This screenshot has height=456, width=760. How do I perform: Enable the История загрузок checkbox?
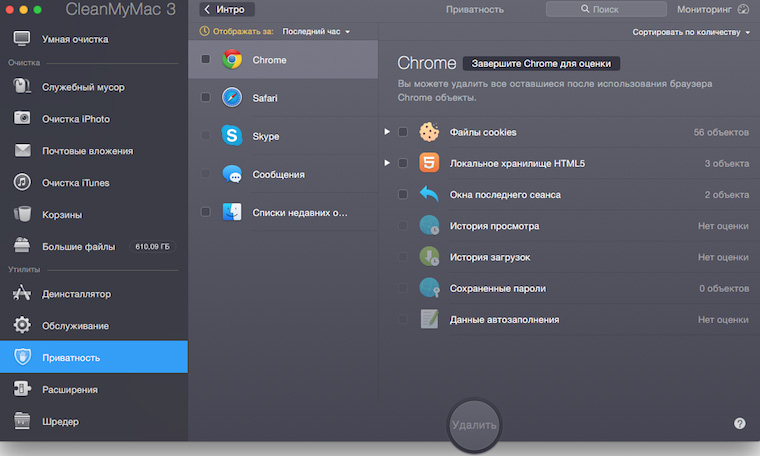(x=403, y=257)
